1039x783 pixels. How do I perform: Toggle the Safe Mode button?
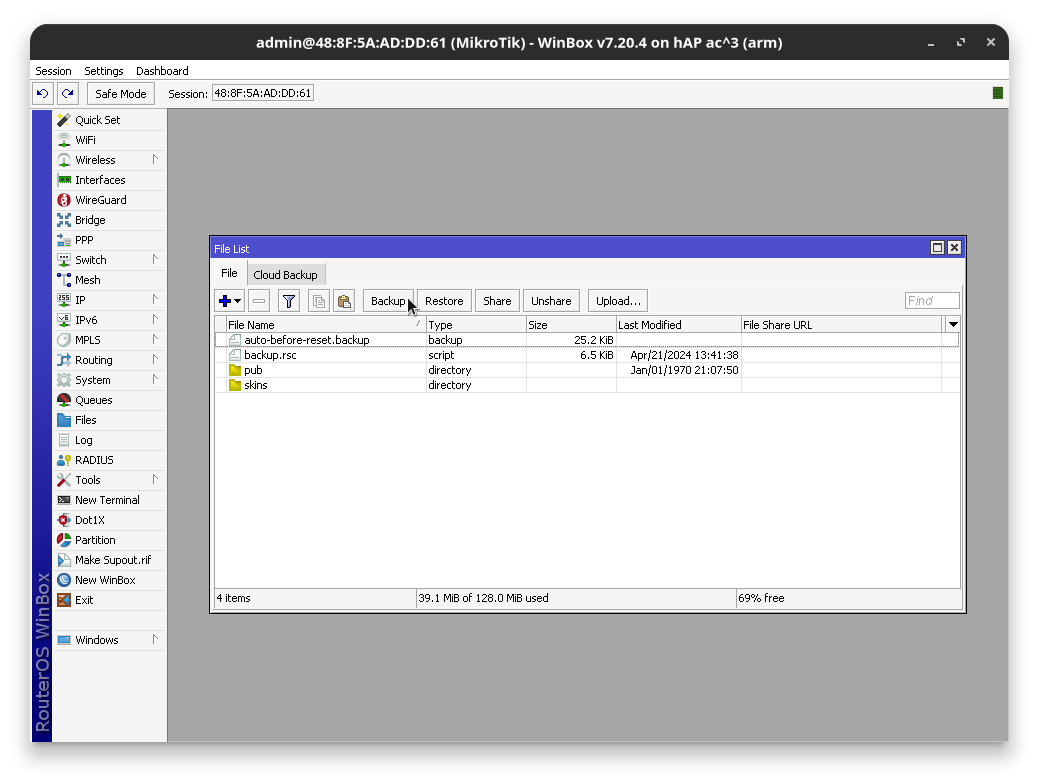[120, 94]
